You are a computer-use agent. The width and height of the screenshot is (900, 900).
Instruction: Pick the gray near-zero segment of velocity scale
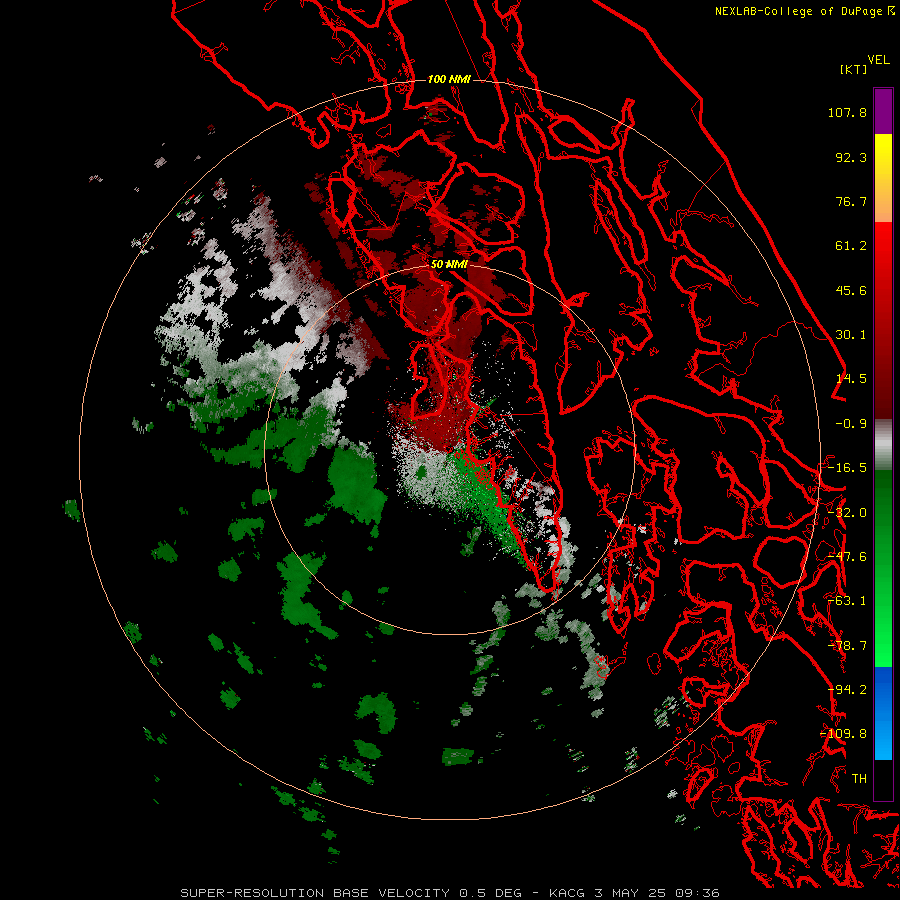883,445
